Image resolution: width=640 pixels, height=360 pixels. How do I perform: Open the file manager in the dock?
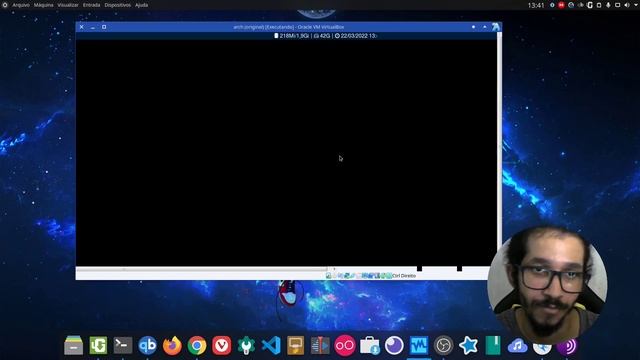(73, 345)
